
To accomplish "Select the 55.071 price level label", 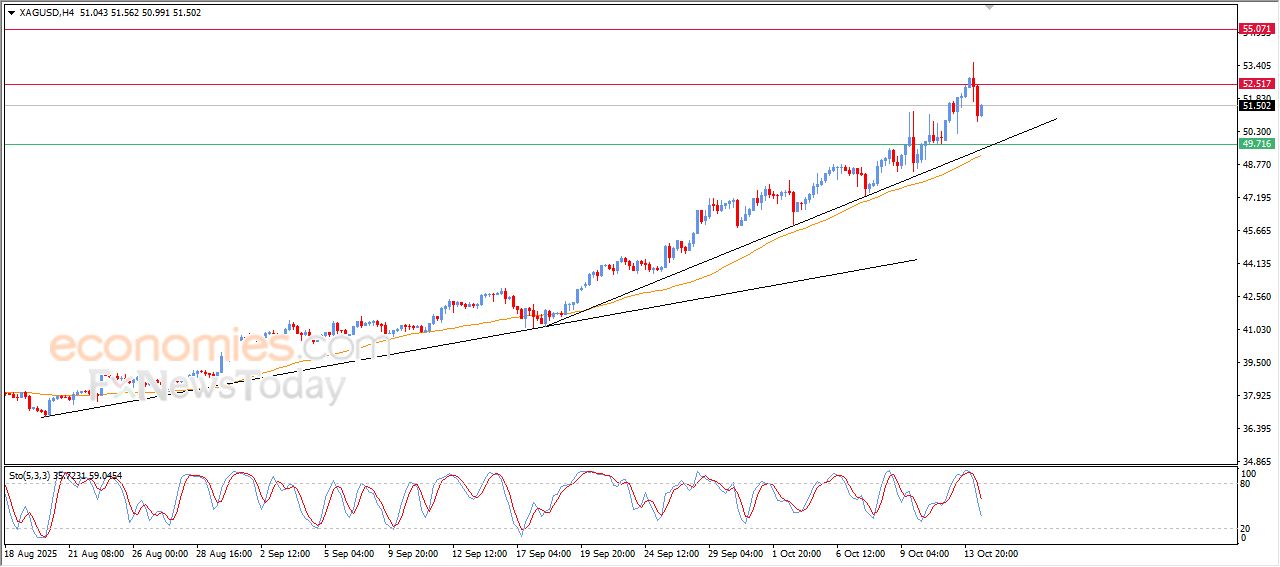I will [x=1256, y=30].
